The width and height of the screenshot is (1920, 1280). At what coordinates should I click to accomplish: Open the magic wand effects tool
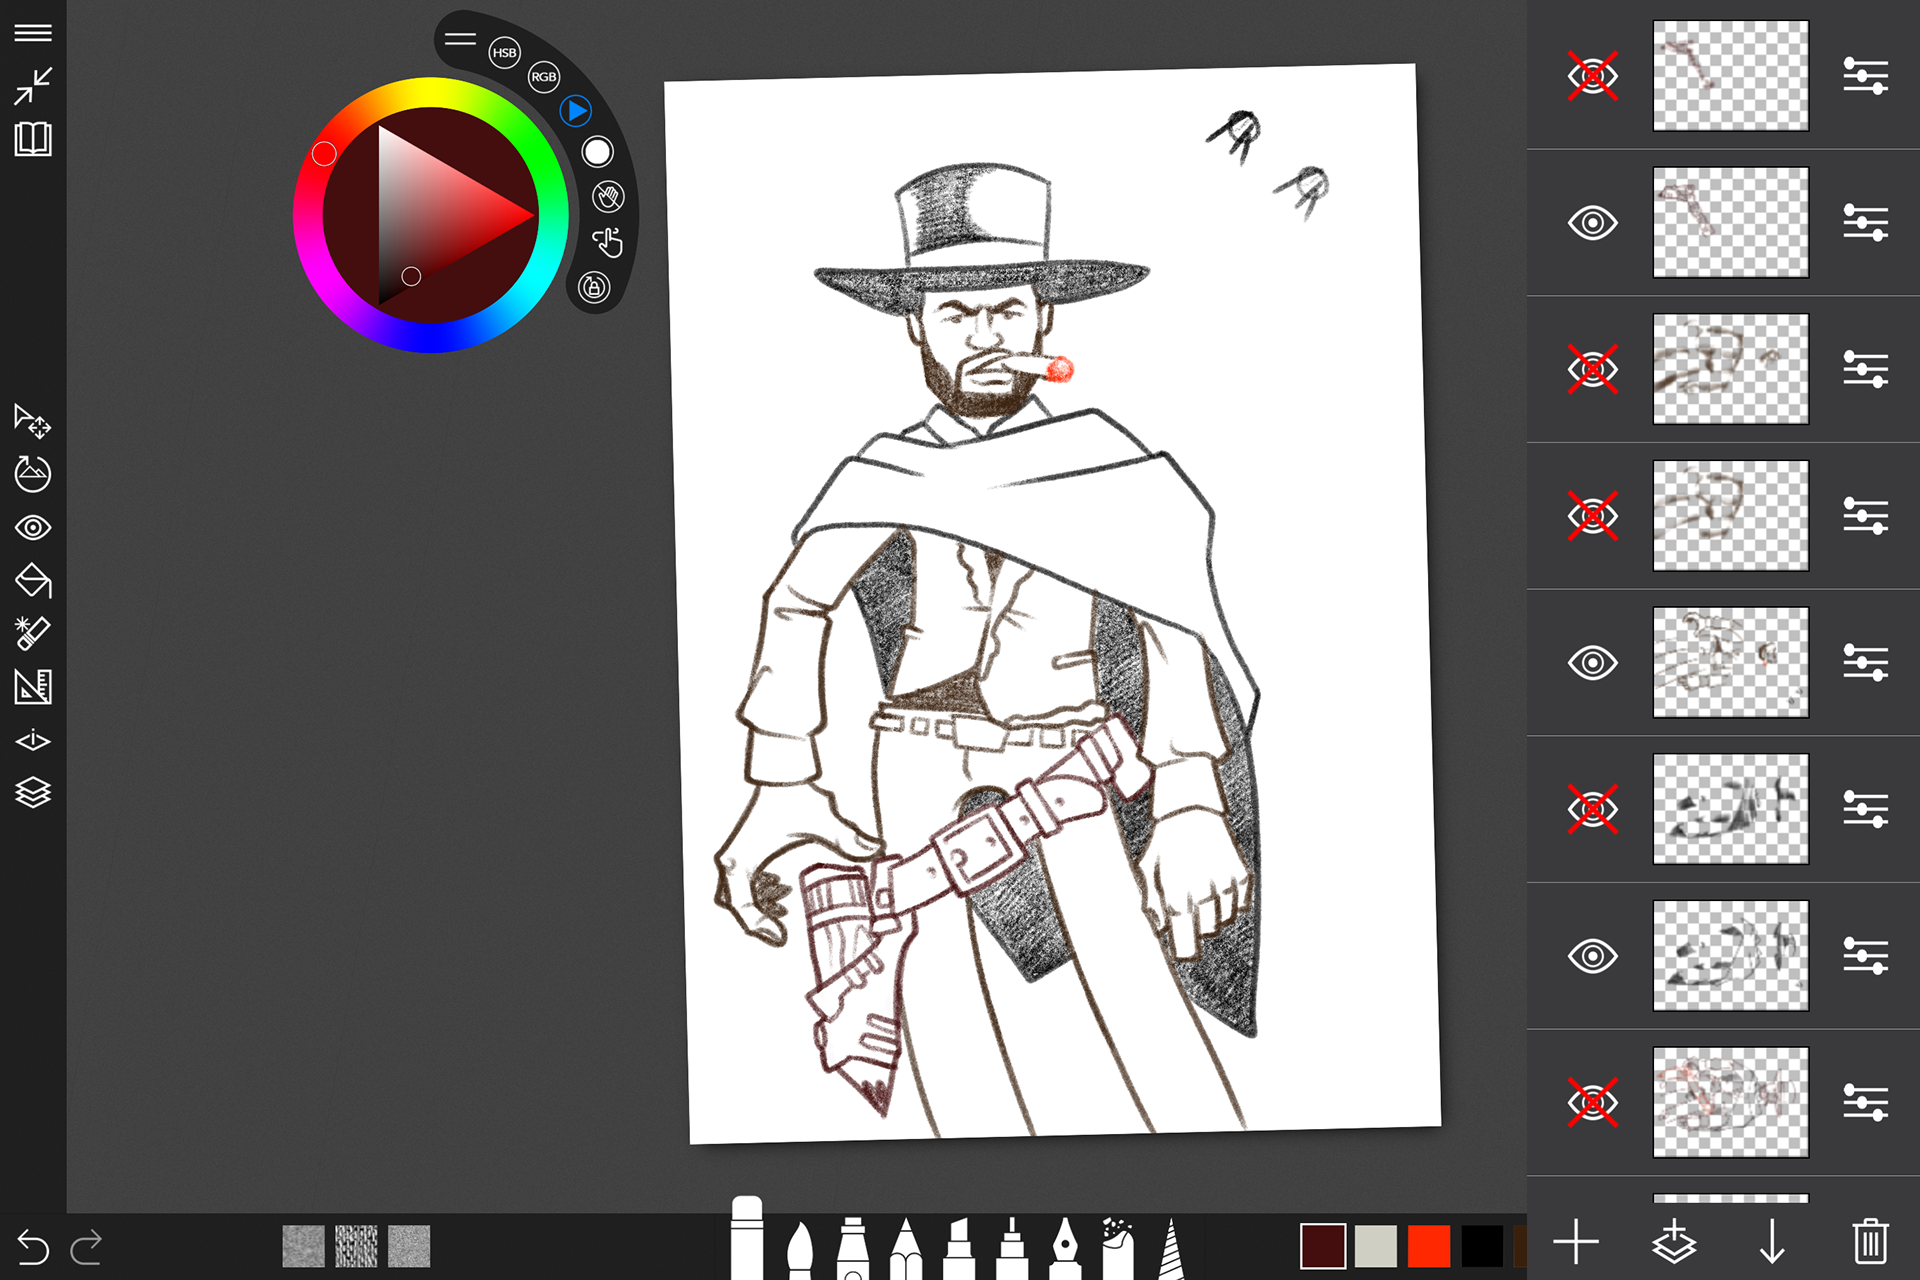pyautogui.click(x=33, y=633)
